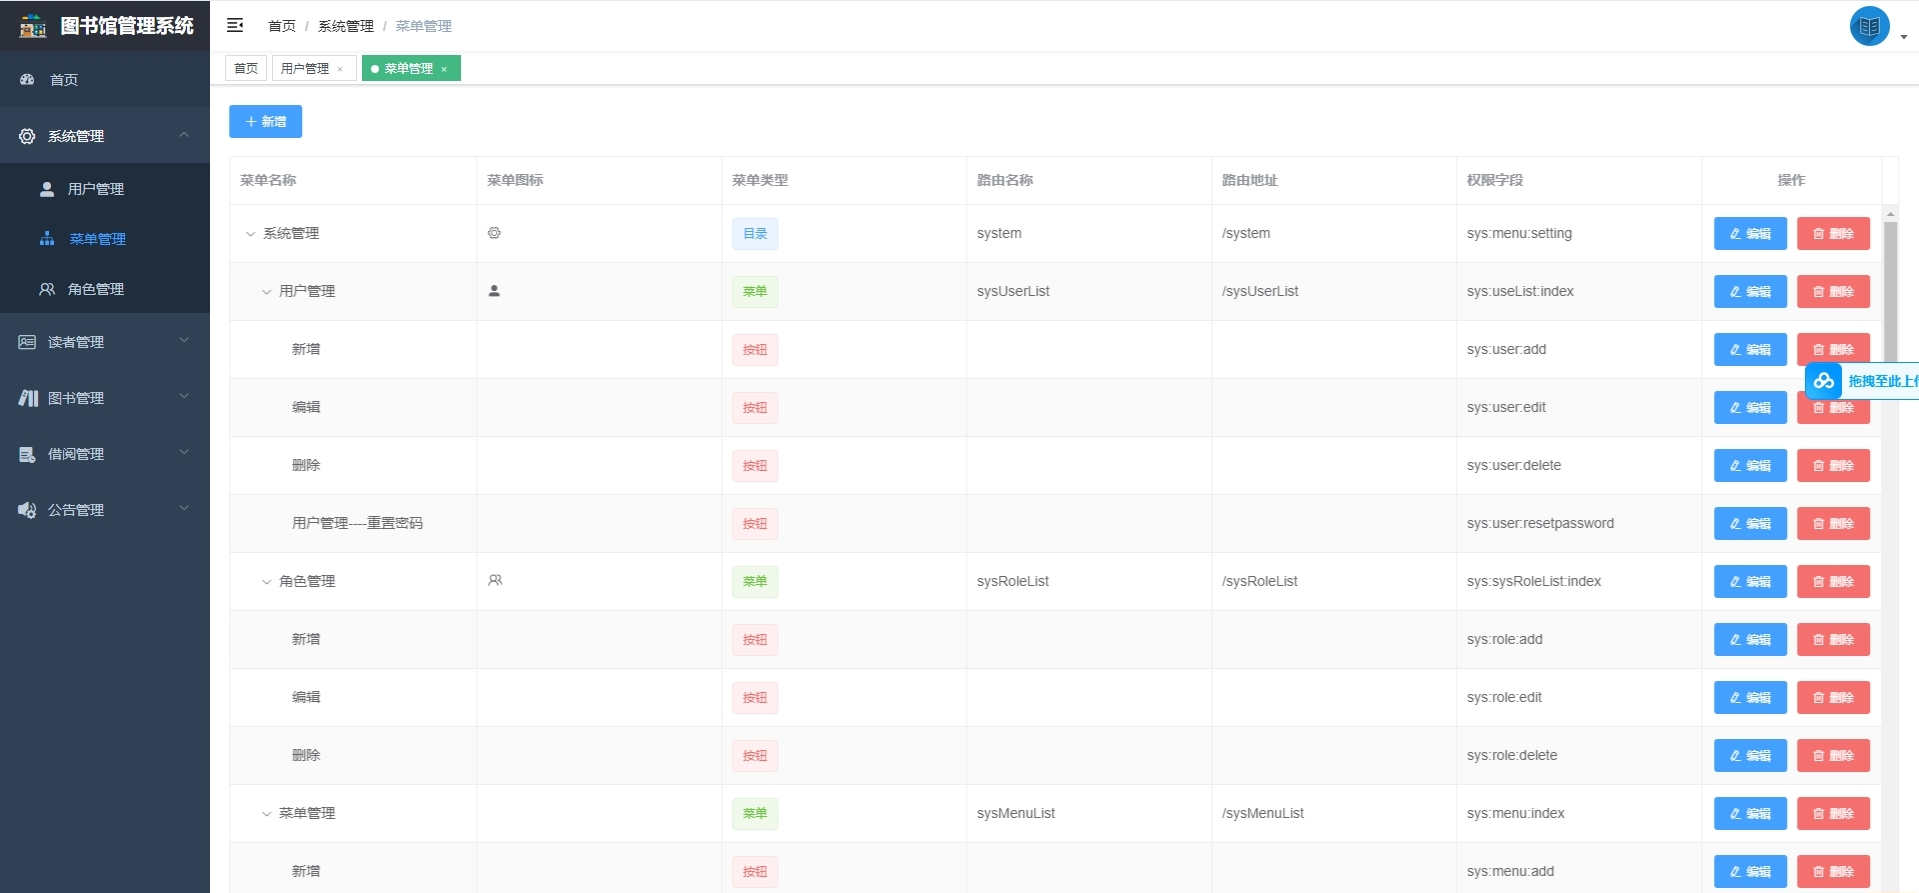This screenshot has width=1919, height=893.
Task: Open the user avatar menu at top right
Action: (1869, 26)
